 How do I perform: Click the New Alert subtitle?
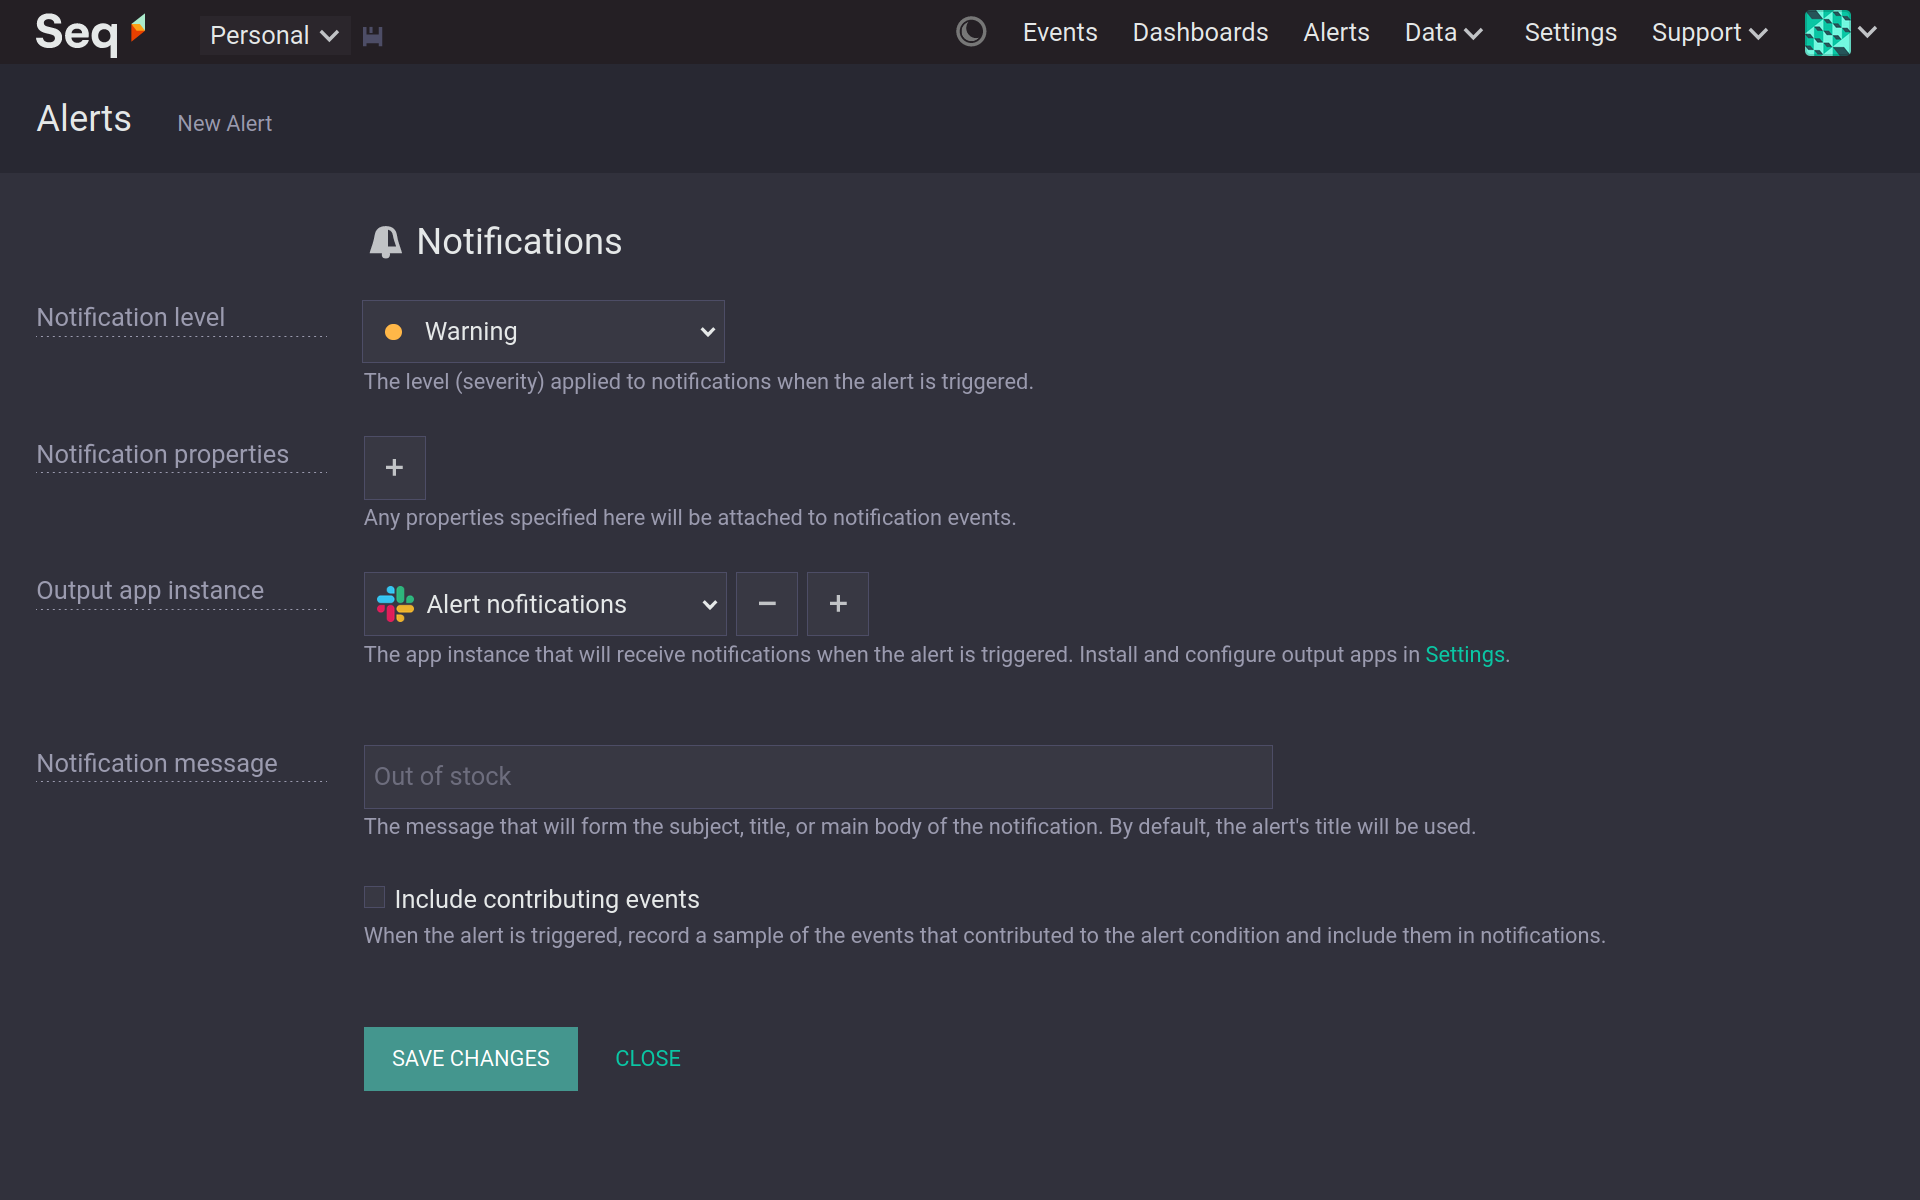click(225, 124)
